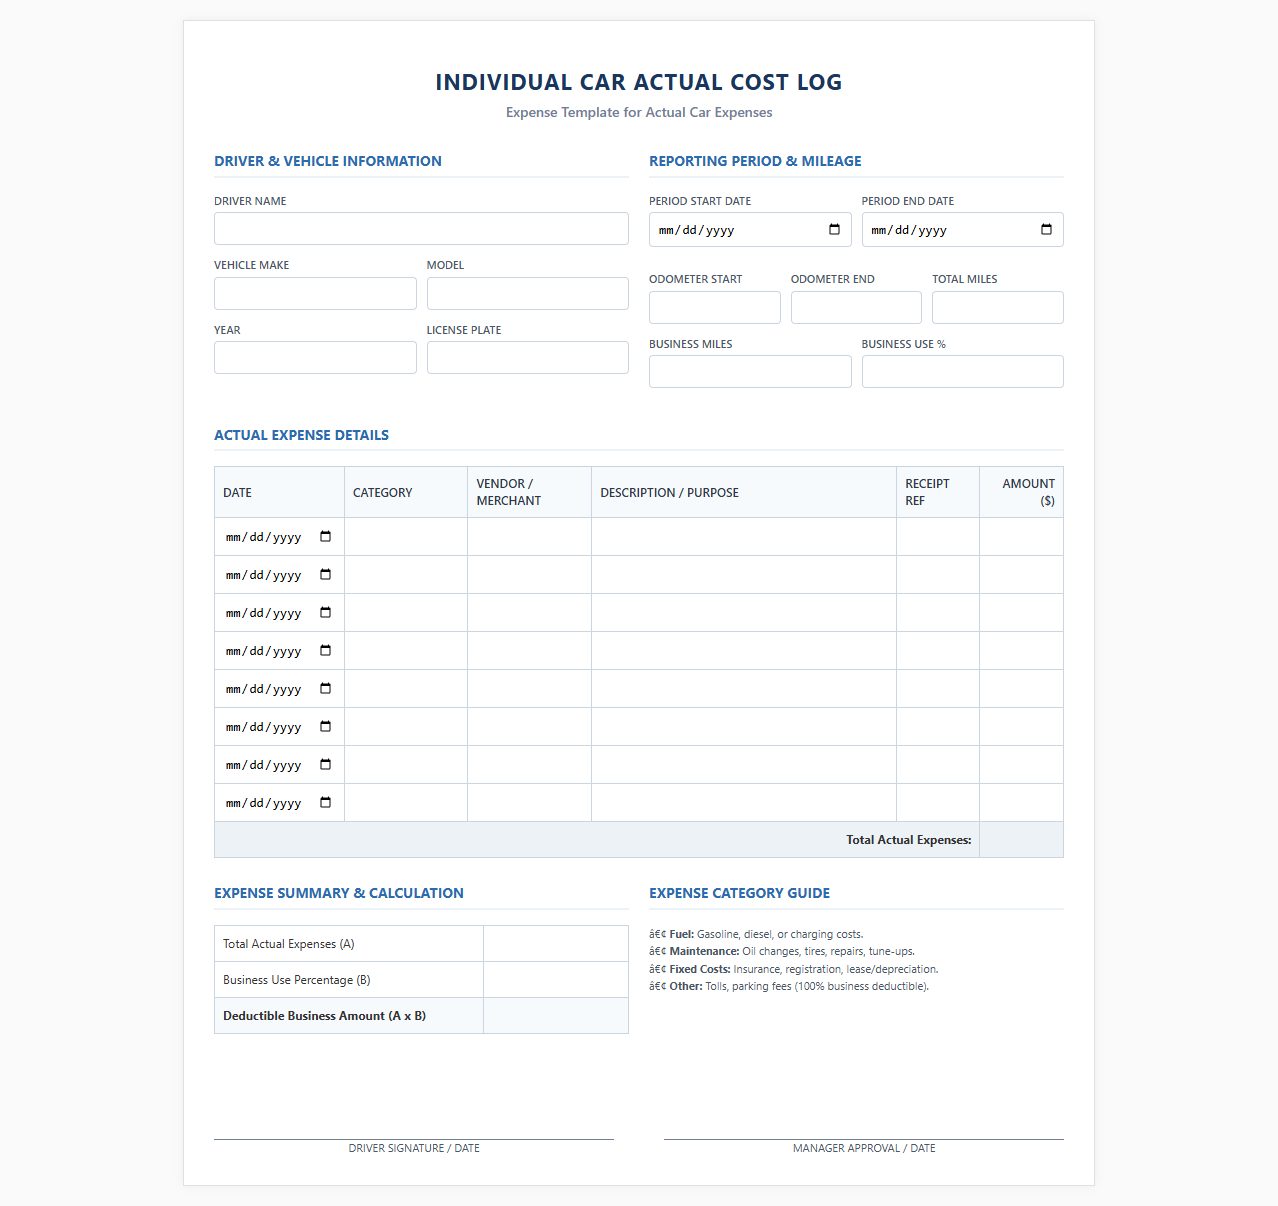1278x1206 pixels.
Task: Click the Year input box
Action: [x=315, y=357]
